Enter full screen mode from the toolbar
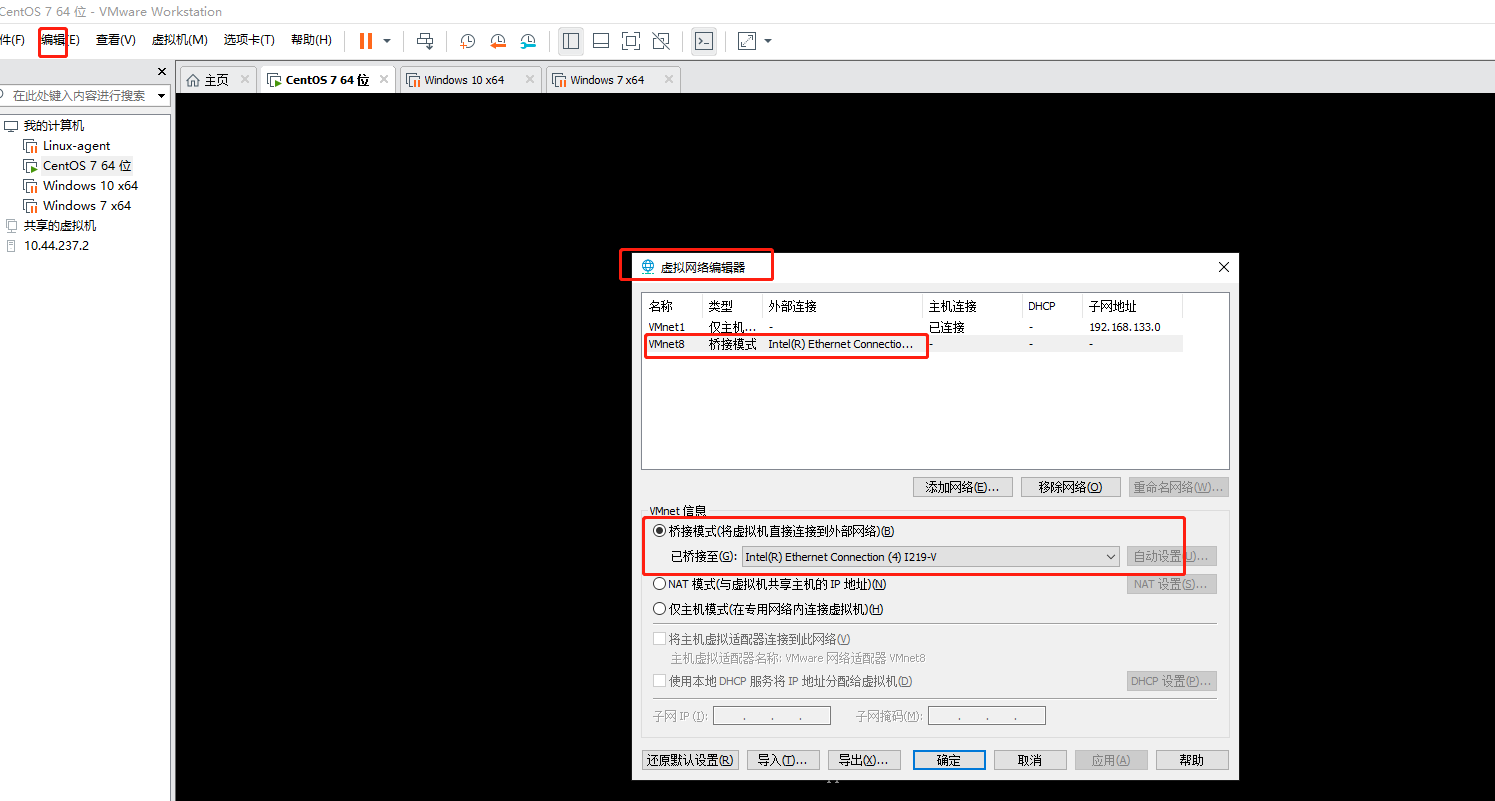Screen dimensions: 1495x801 click(631, 41)
